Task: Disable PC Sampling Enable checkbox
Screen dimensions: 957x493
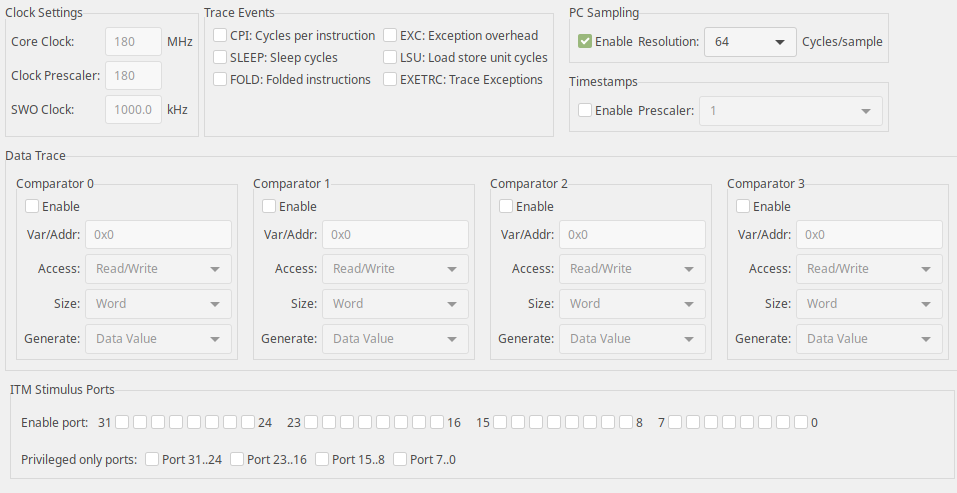Action: point(585,42)
